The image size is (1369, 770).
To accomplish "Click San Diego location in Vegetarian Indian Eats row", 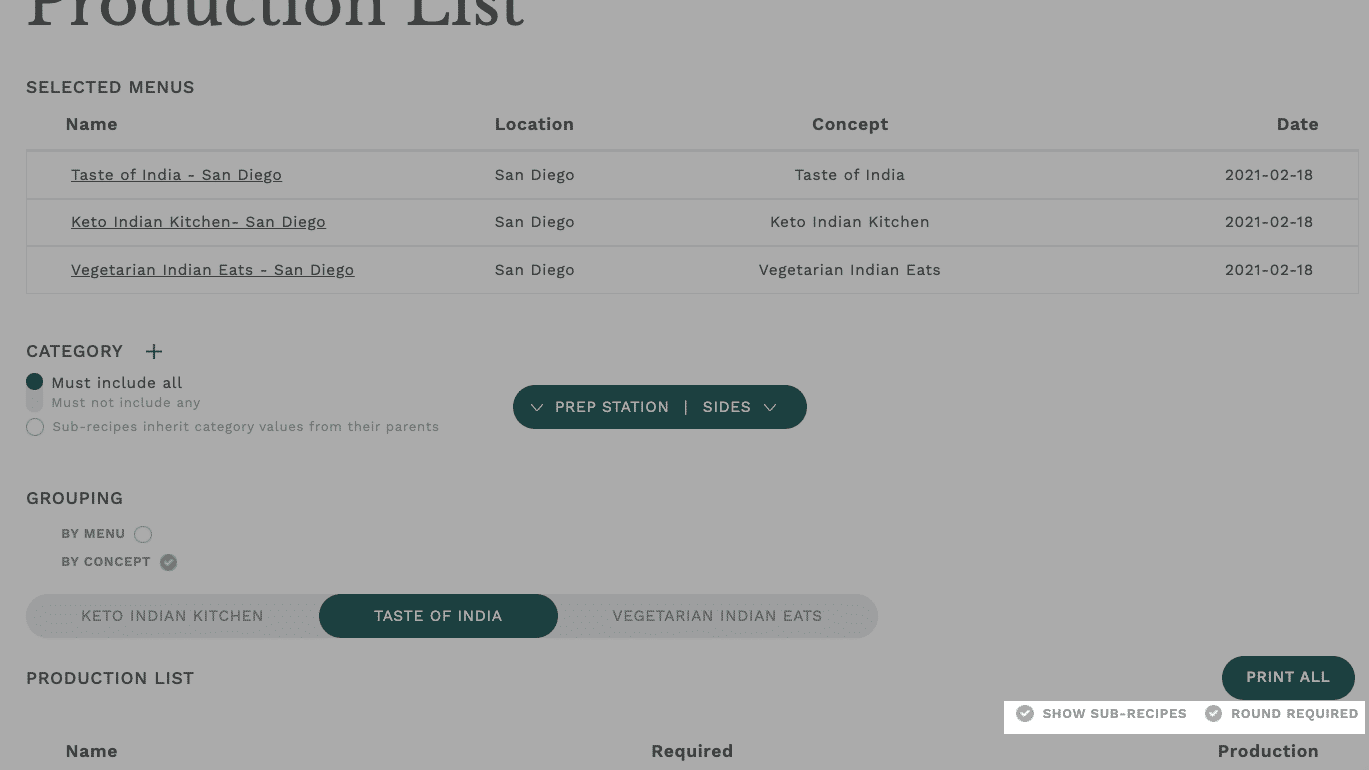I will [534, 270].
